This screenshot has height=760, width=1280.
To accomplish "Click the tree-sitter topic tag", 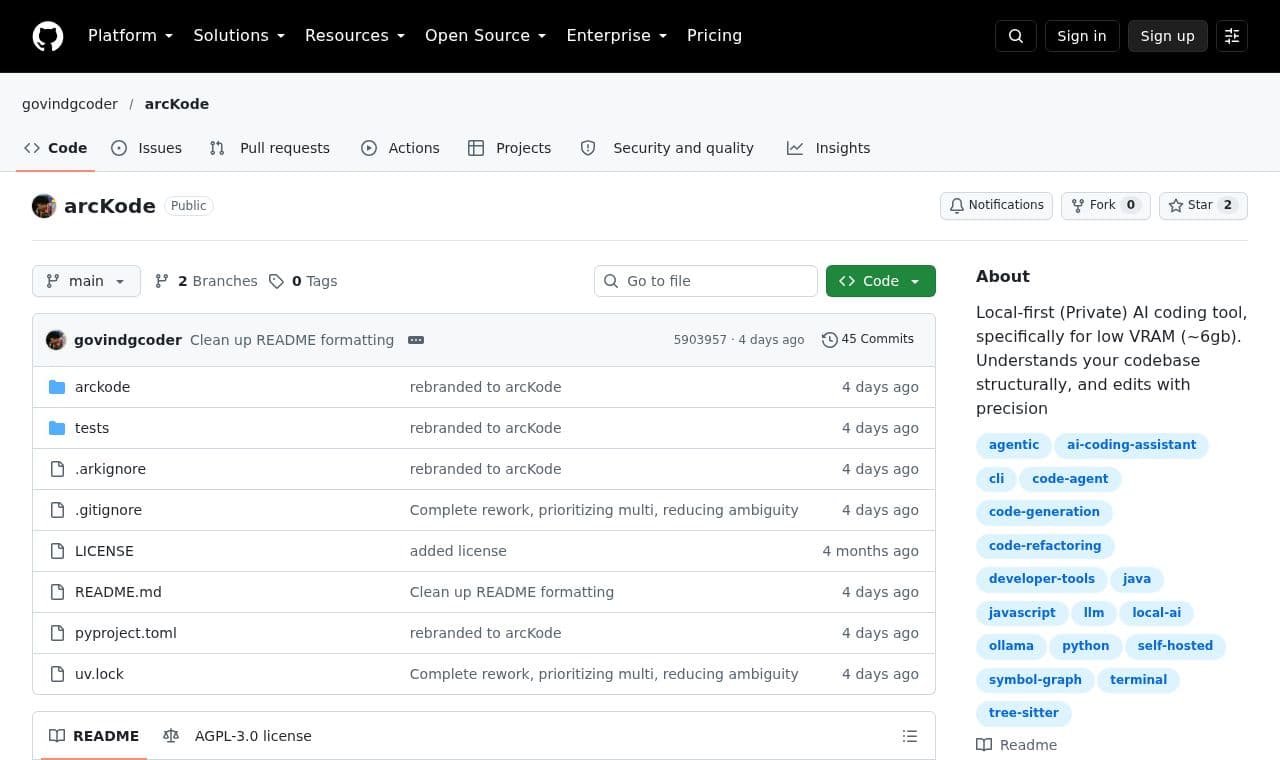I will point(1024,713).
